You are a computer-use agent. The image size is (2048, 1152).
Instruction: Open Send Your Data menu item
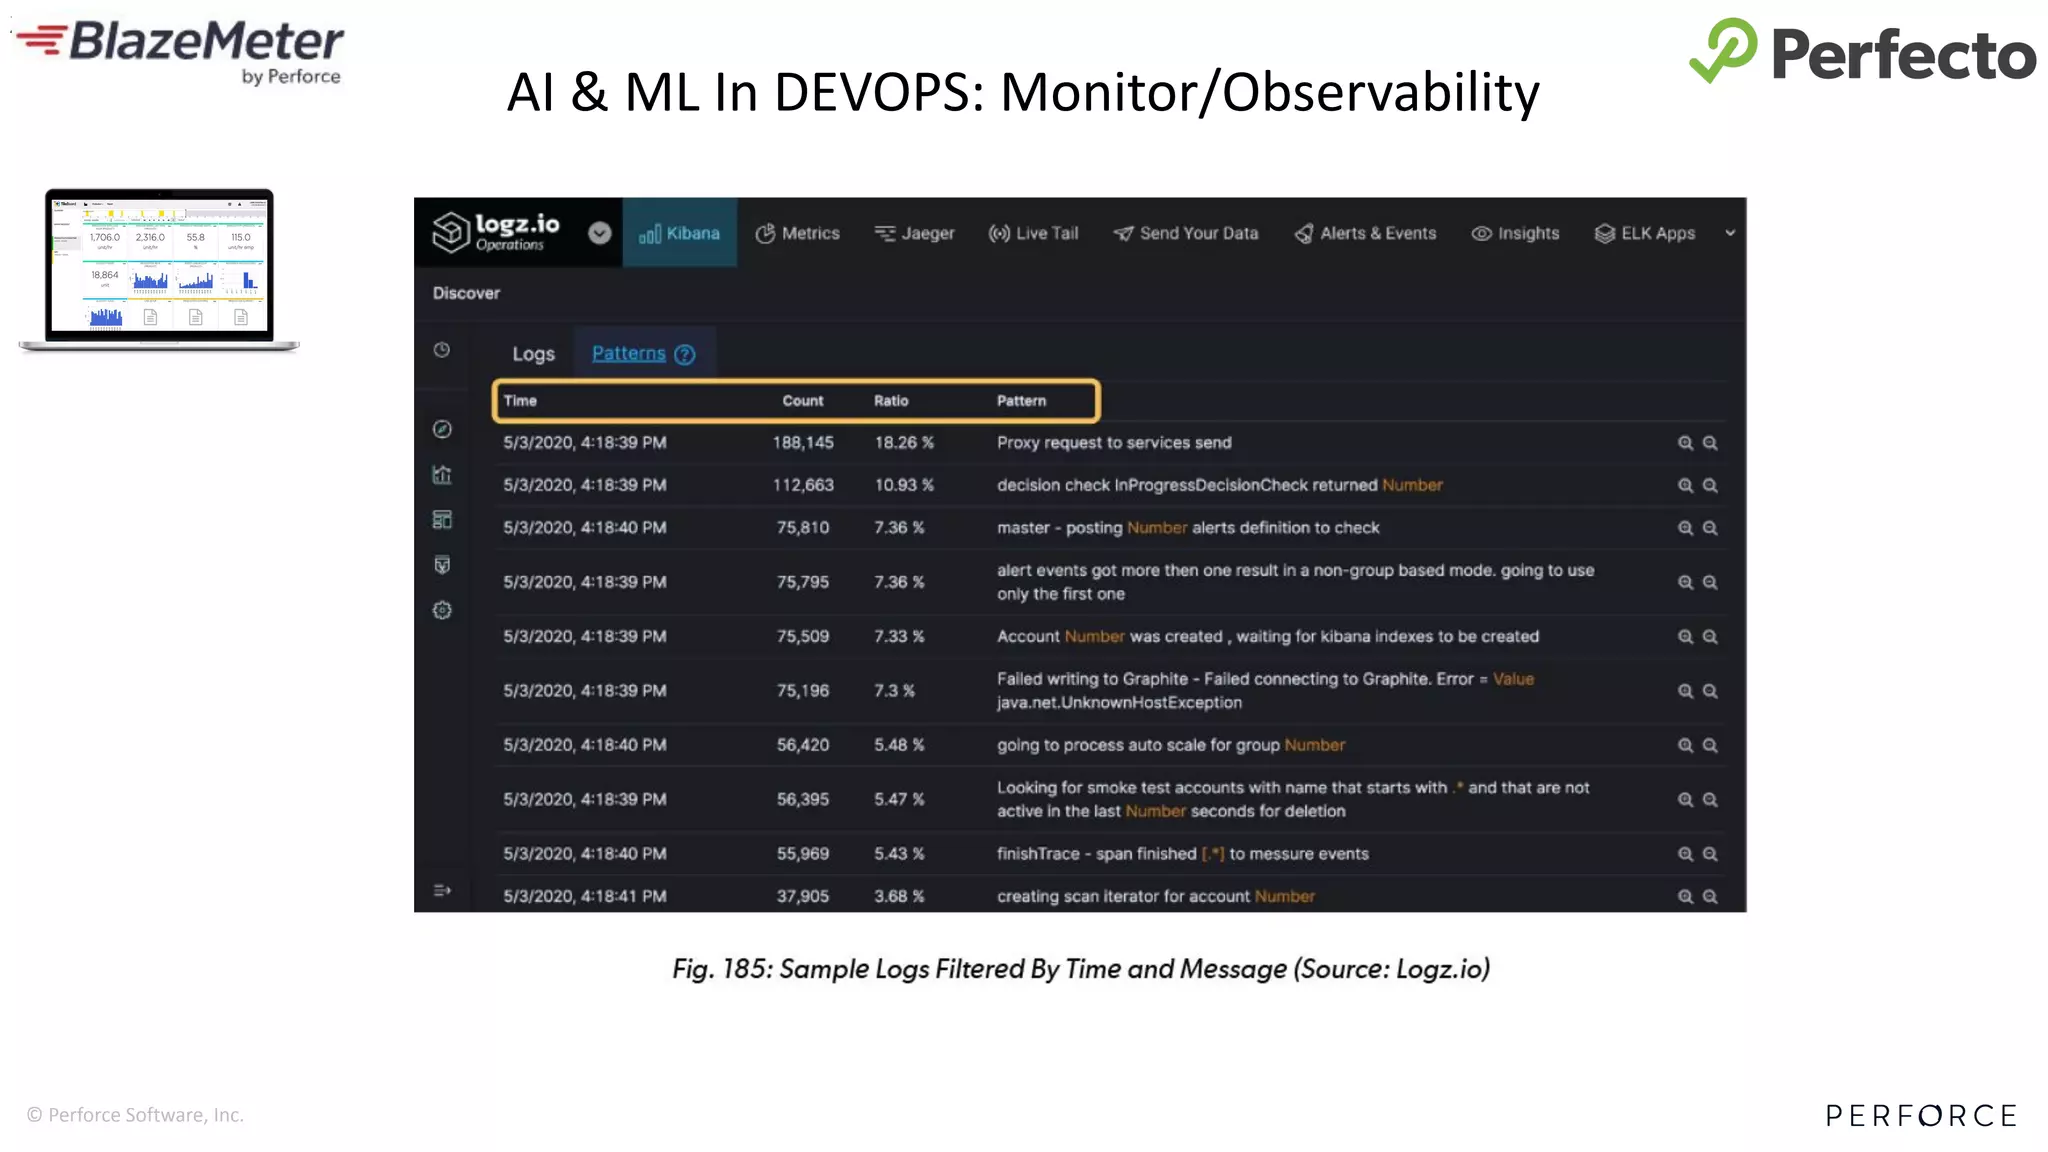coord(1185,233)
